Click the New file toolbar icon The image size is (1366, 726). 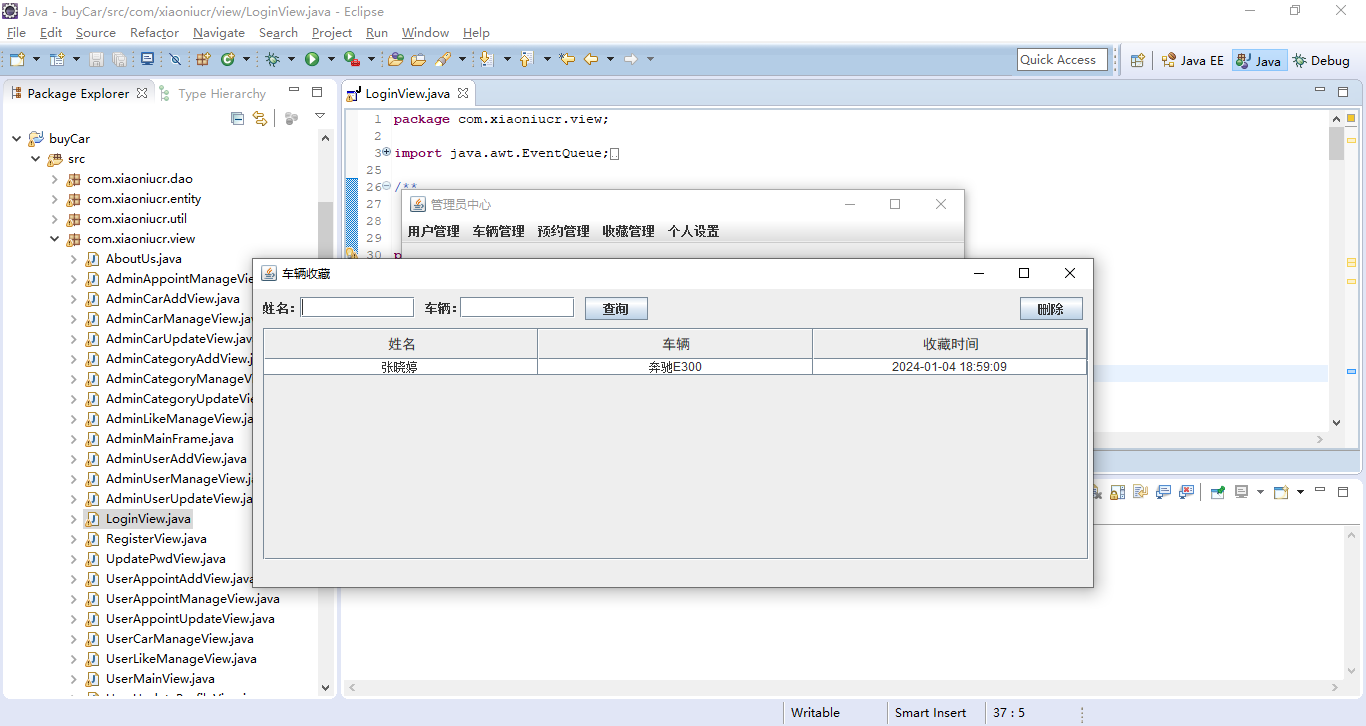17,59
